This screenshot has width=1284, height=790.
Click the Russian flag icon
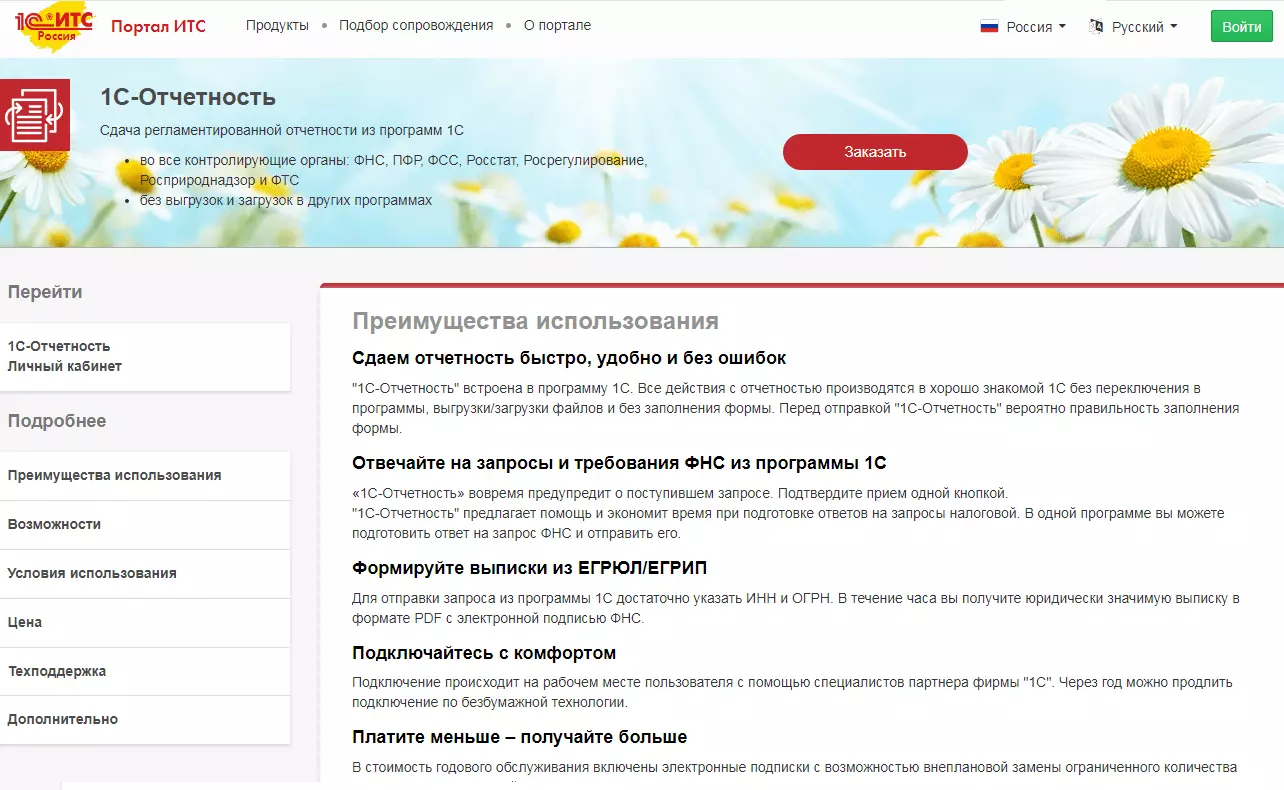[x=989, y=27]
